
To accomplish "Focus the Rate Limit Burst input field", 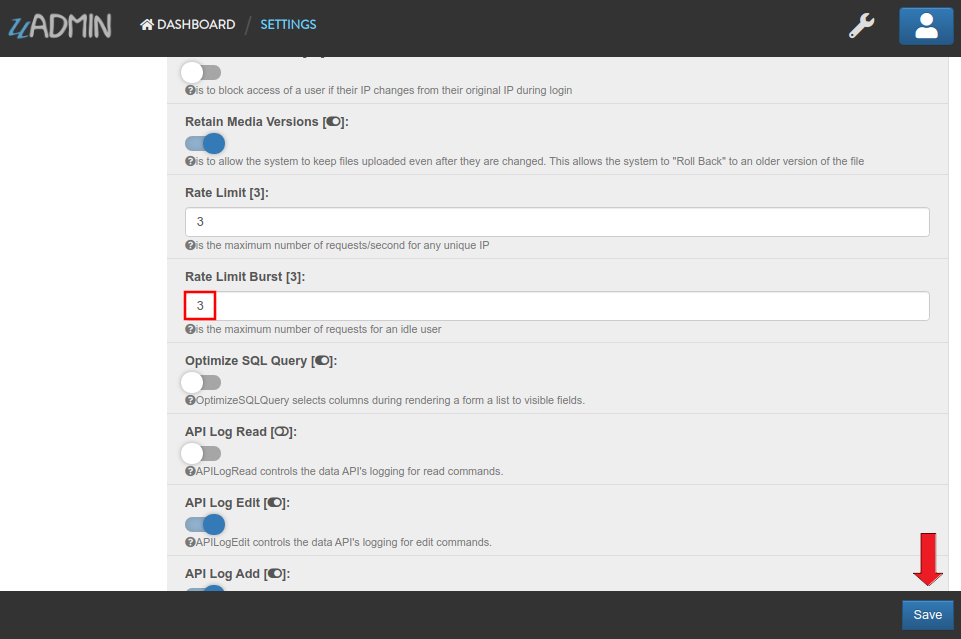I will [557, 306].
